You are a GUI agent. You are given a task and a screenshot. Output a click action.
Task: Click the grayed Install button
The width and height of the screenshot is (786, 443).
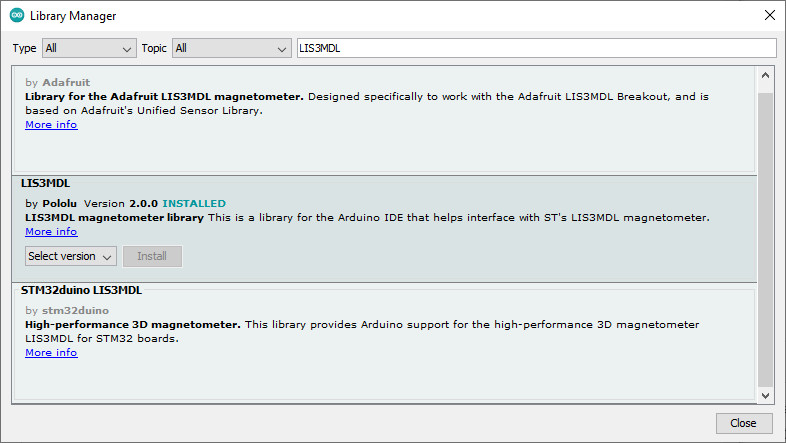point(152,256)
